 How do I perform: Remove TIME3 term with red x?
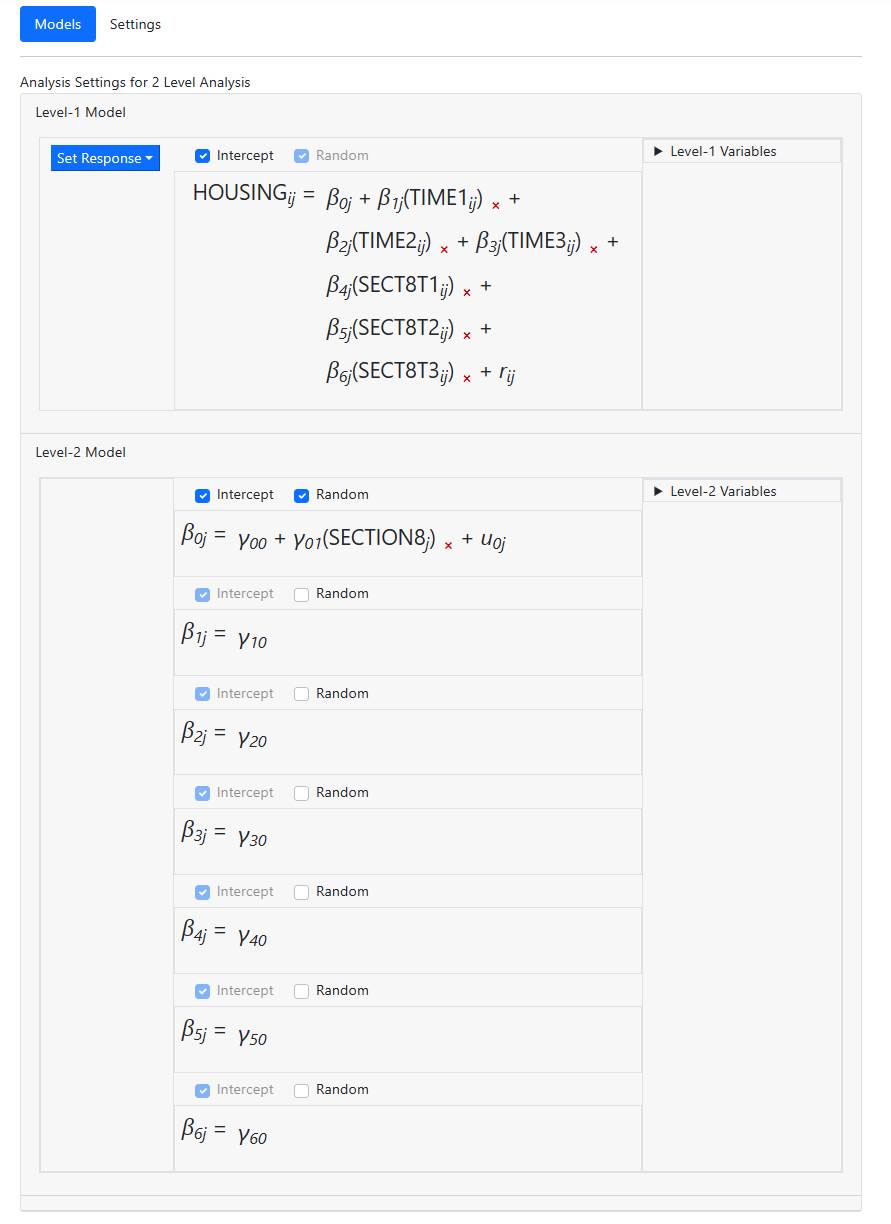594,249
